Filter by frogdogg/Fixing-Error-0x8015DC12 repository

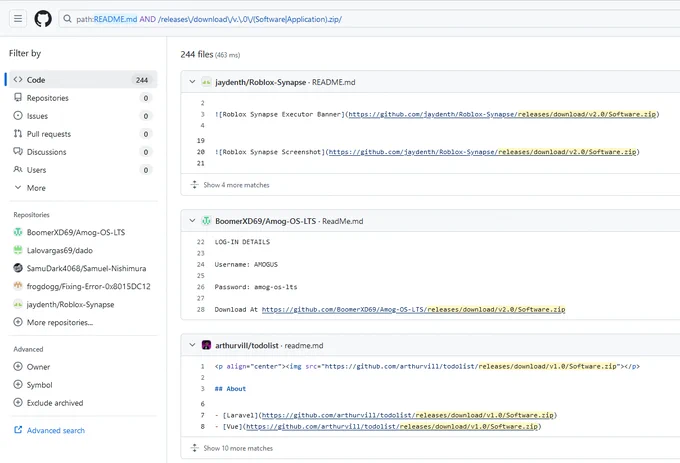pos(88,287)
